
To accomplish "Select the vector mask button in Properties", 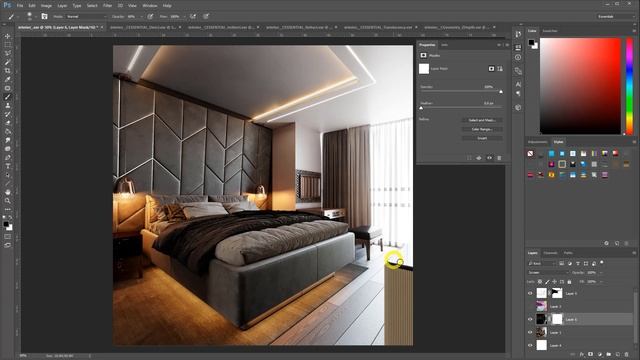I will pos(500,69).
